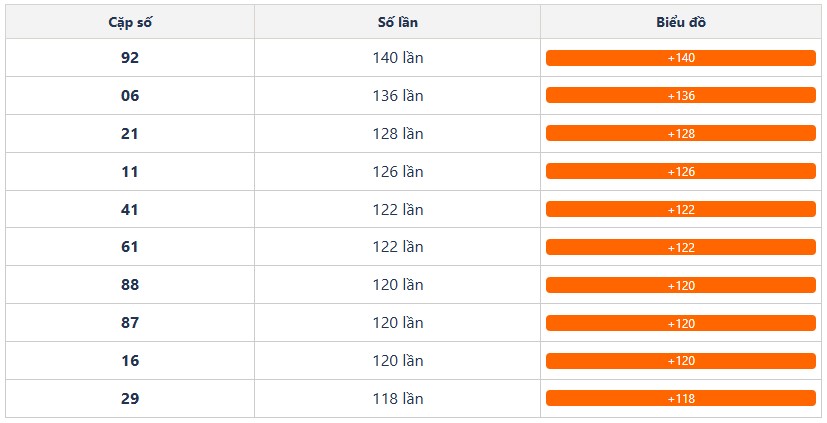Select pair number 06

pyautogui.click(x=129, y=96)
